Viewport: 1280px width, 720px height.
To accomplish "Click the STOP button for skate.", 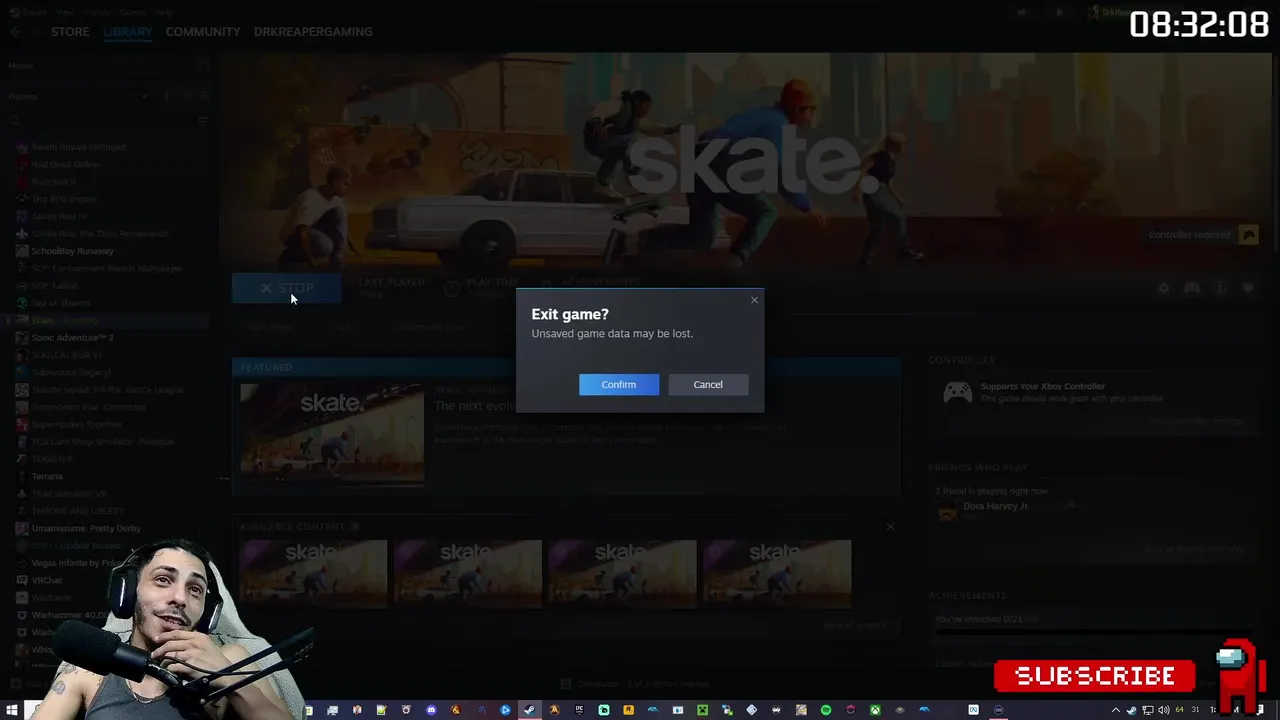I will click(286, 288).
